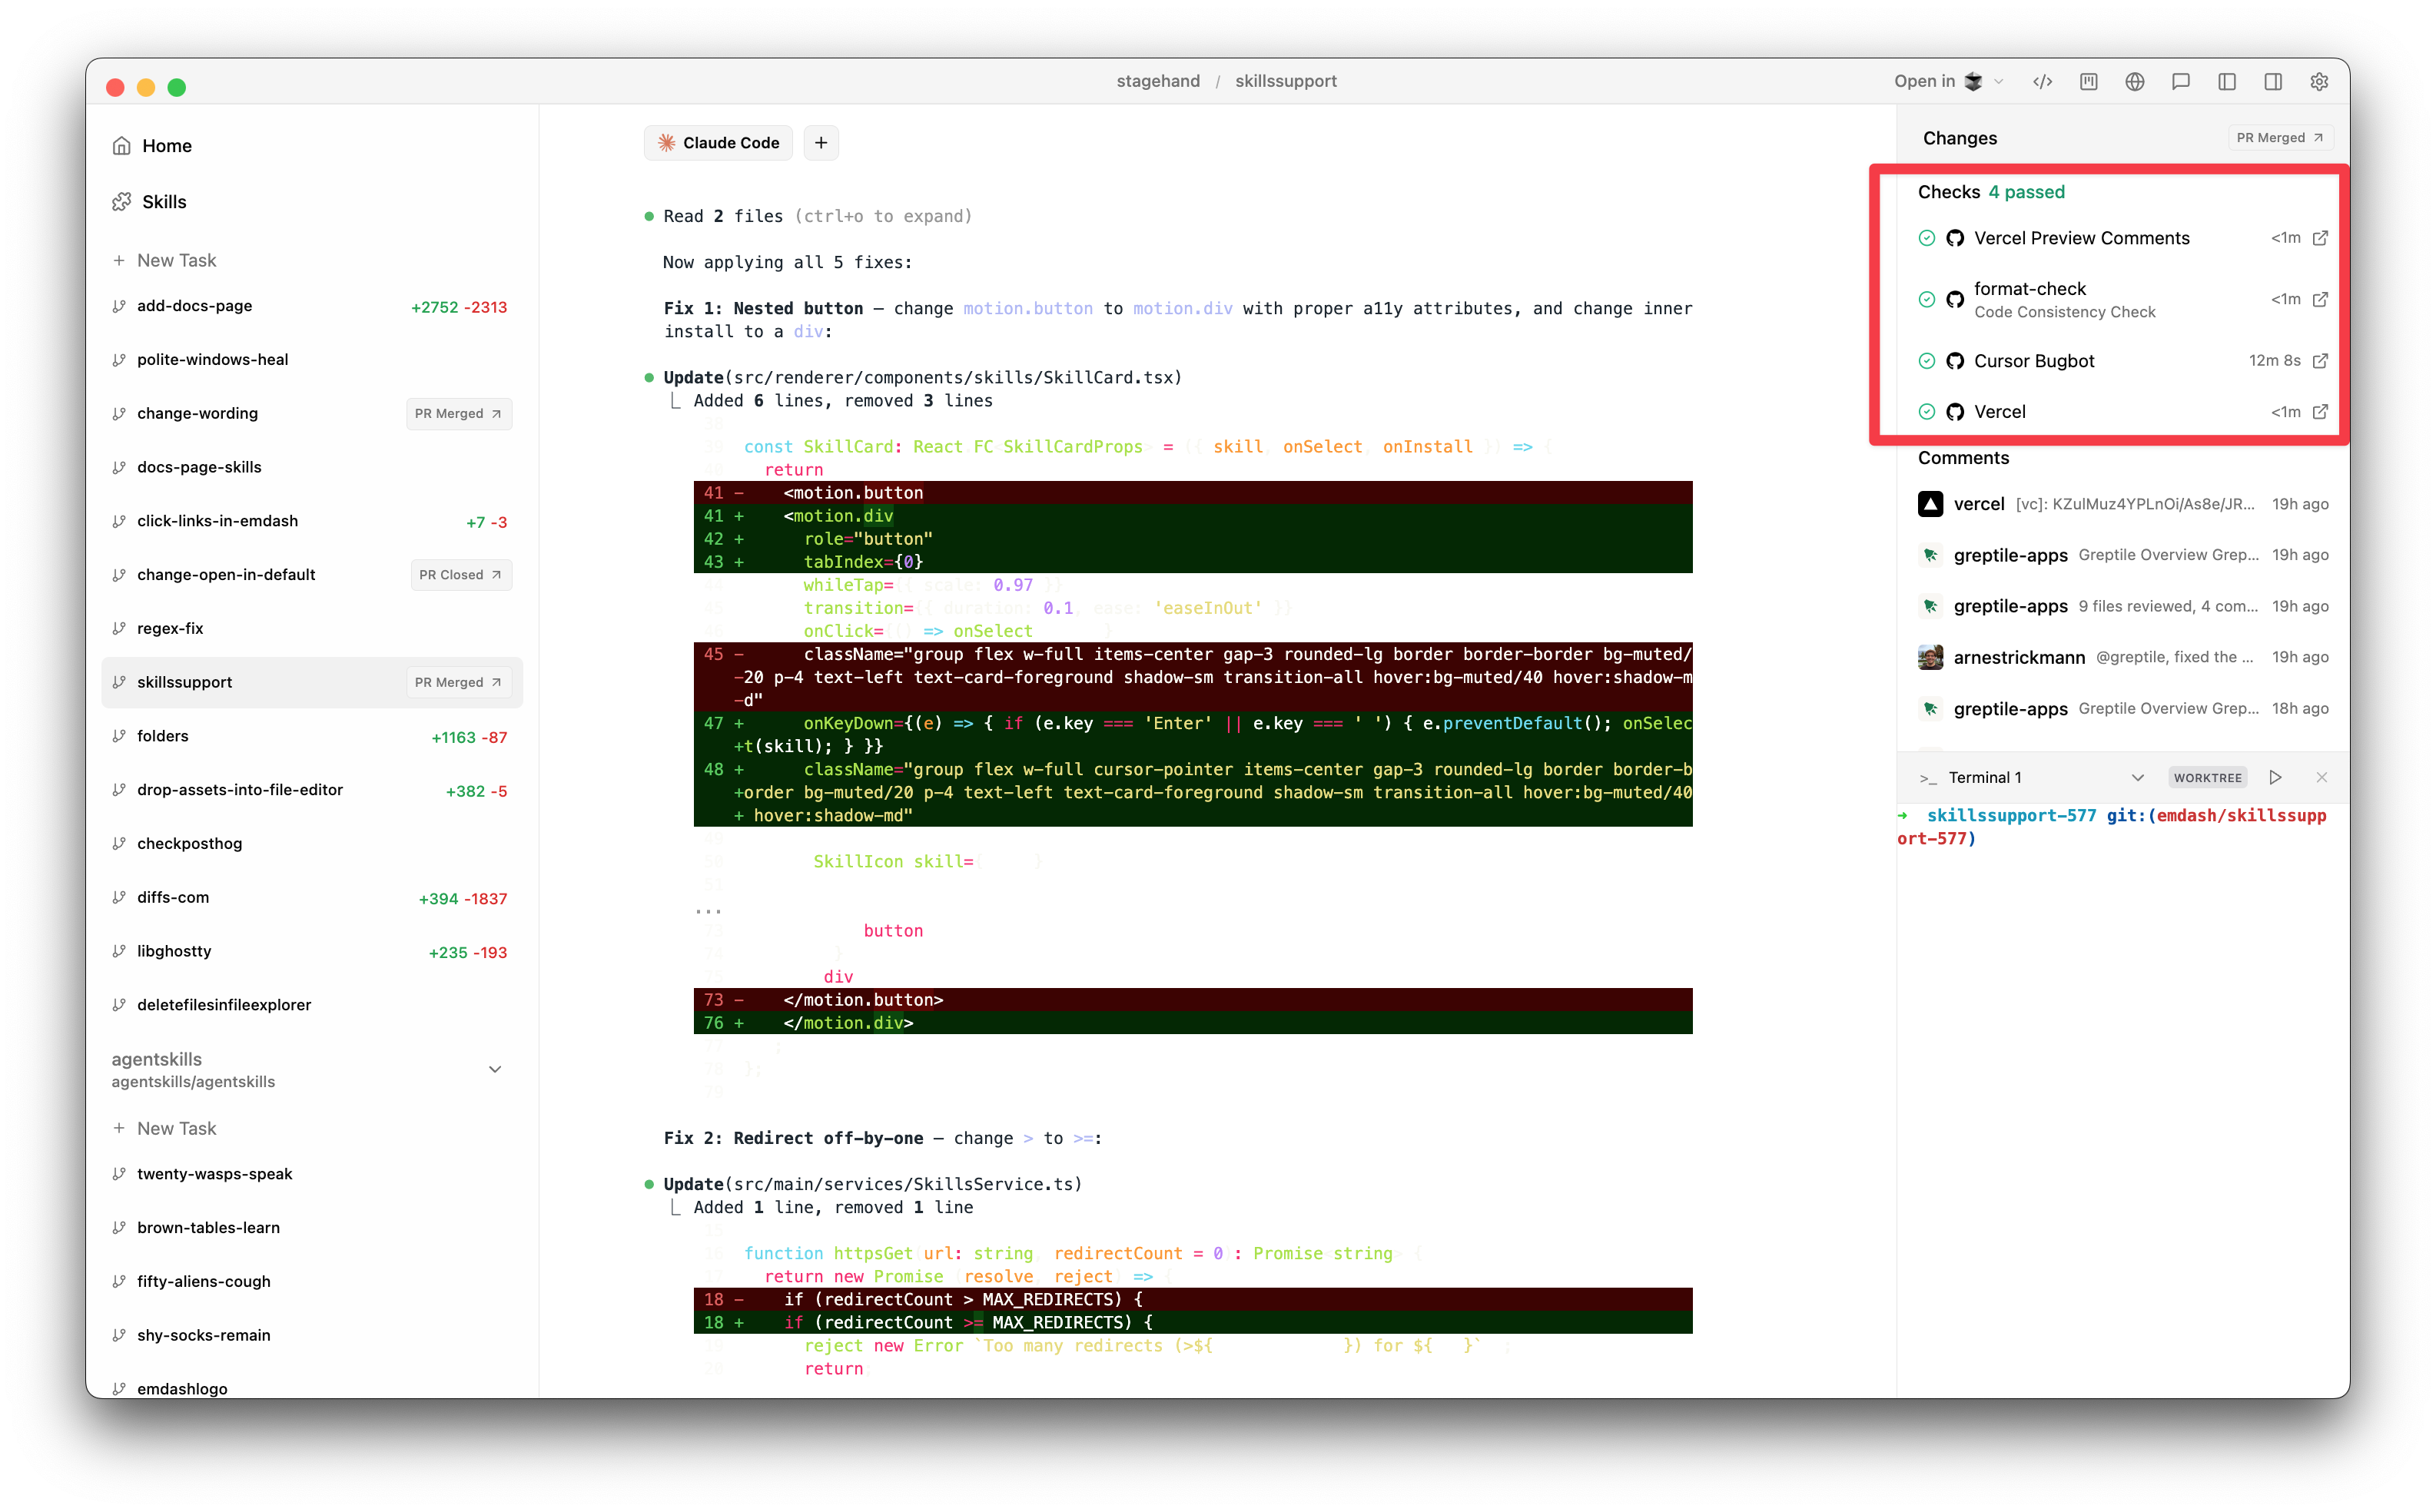Click the code editor icon in toolbar
2436x1512 pixels.
[x=2042, y=82]
